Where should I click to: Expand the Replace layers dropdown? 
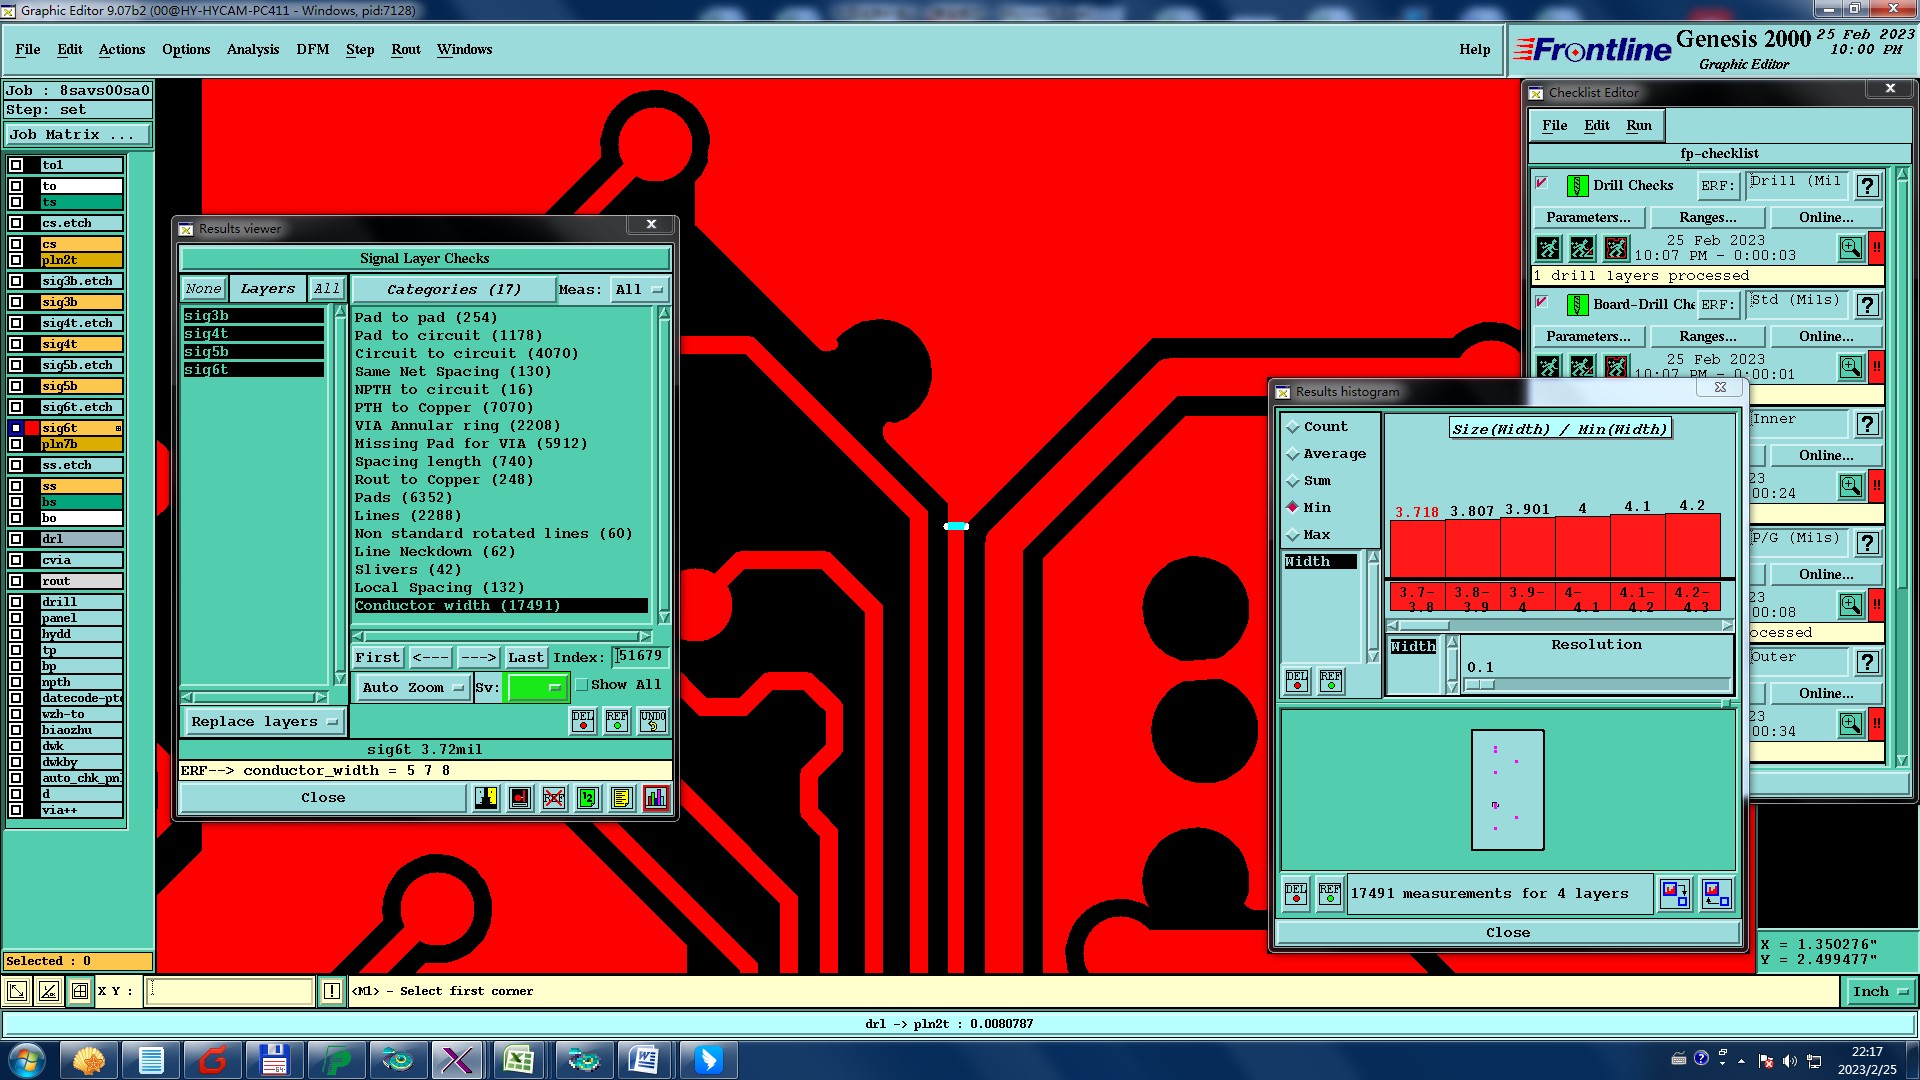click(x=264, y=722)
